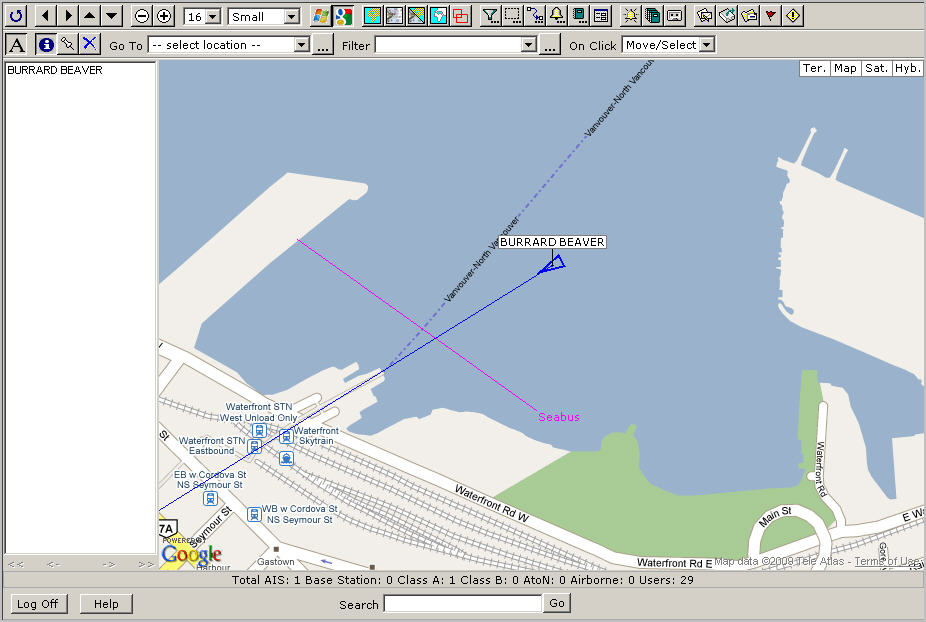The width and height of the screenshot is (926, 622).
Task: Toggle the blue info circle button
Action: pyautogui.click(x=45, y=45)
